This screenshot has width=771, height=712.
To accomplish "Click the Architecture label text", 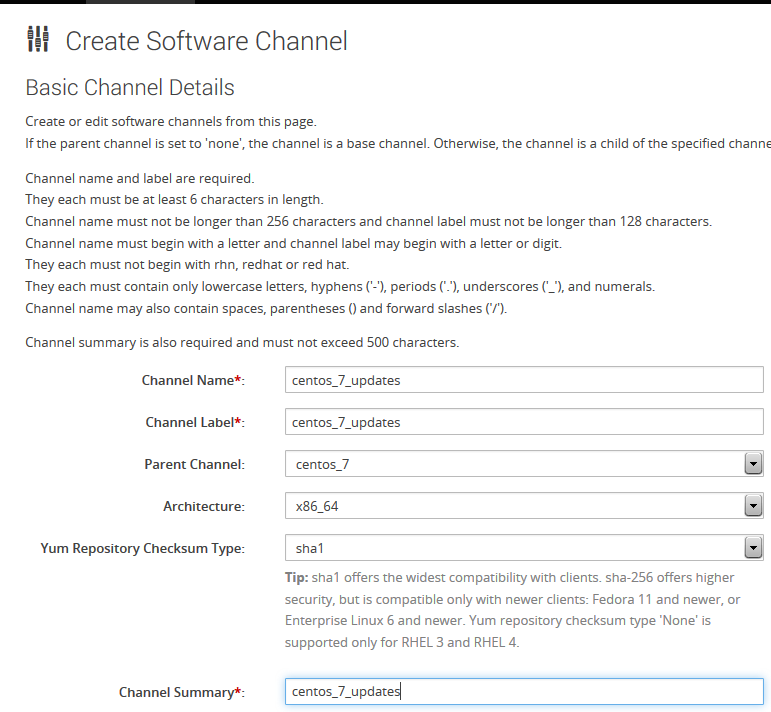I will pos(204,506).
